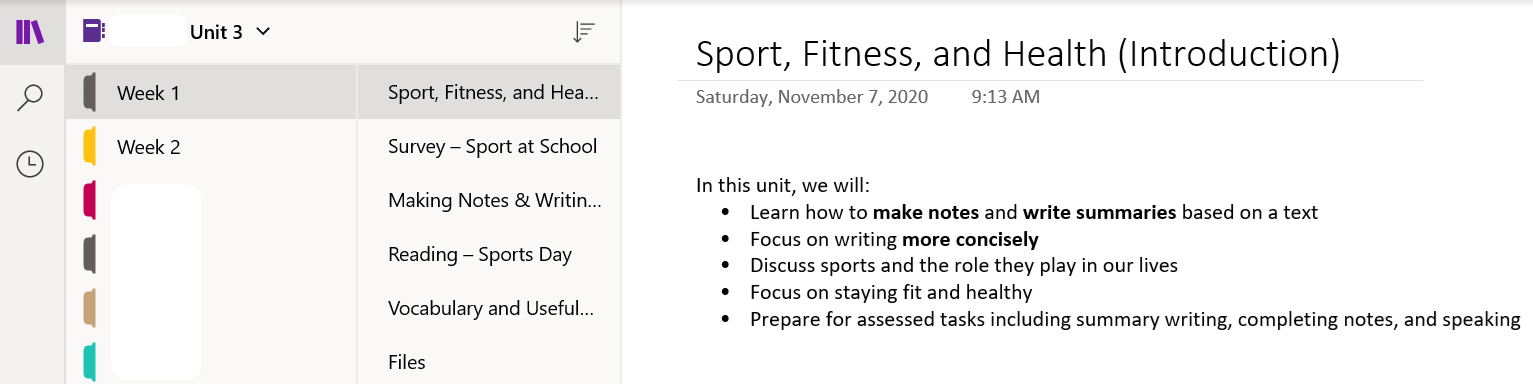Viewport: 1533px width, 384px height.
Task: Open the Week 2 section
Action: (x=211, y=147)
